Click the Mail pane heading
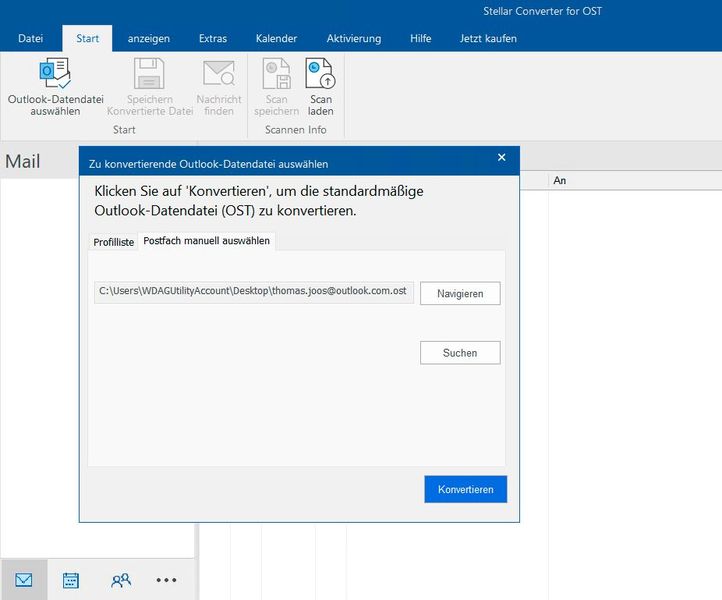This screenshot has height=600, width=722. coord(23,161)
